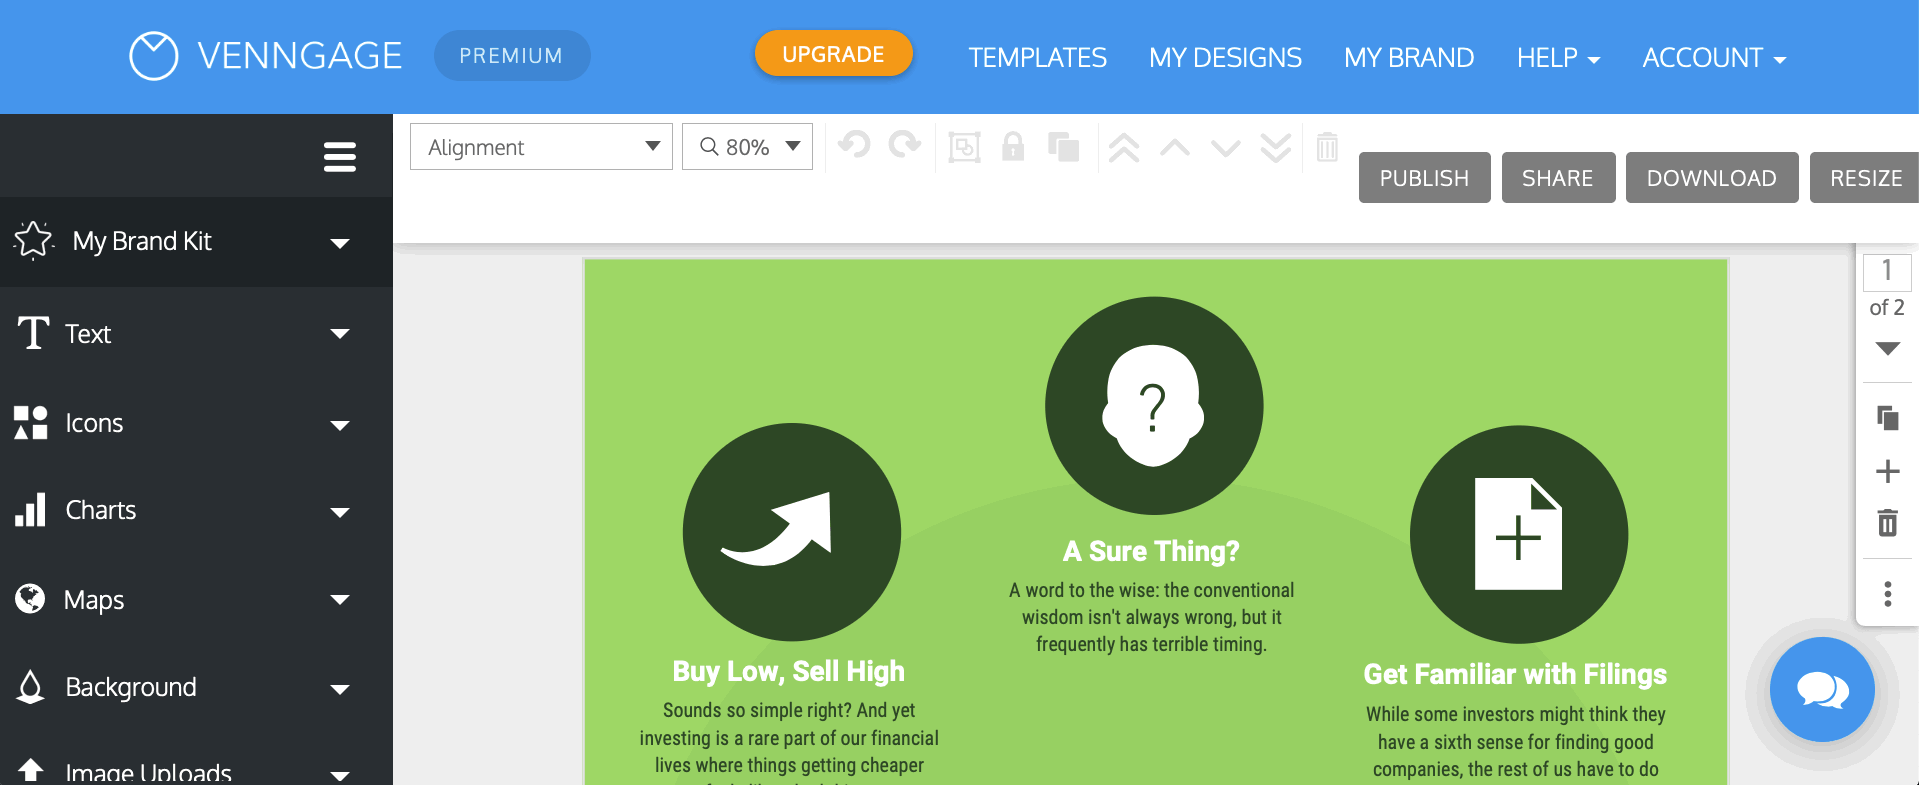
Task: Select the document plus icon on canvas
Action: point(1519,535)
